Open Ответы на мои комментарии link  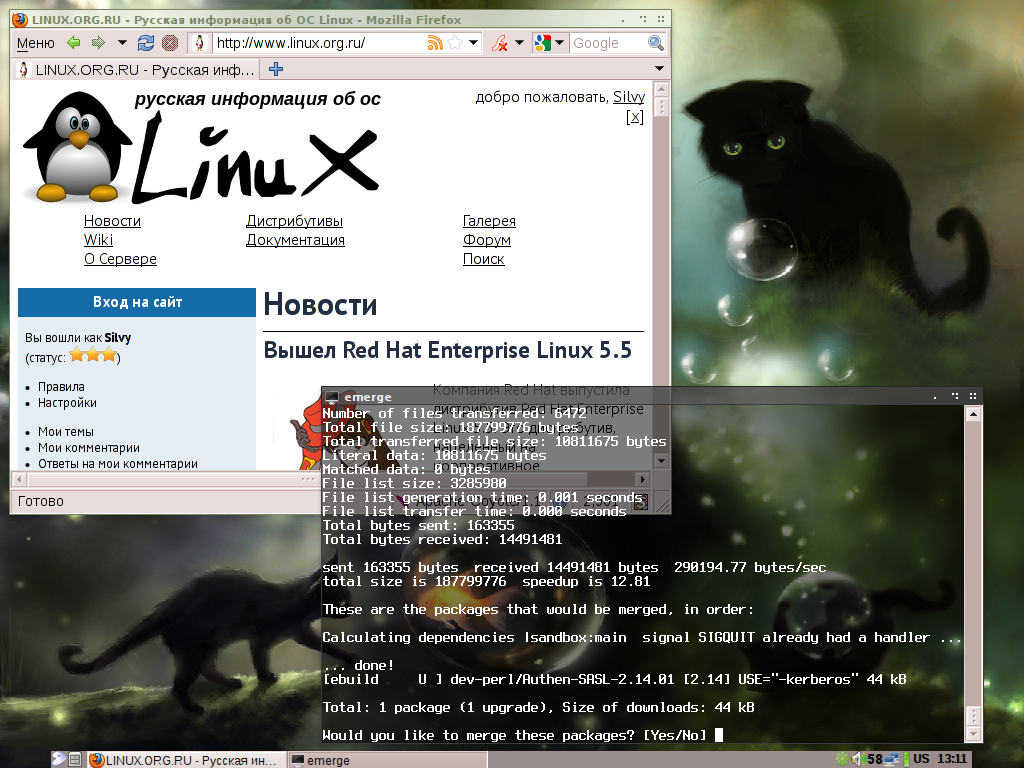tap(118, 464)
